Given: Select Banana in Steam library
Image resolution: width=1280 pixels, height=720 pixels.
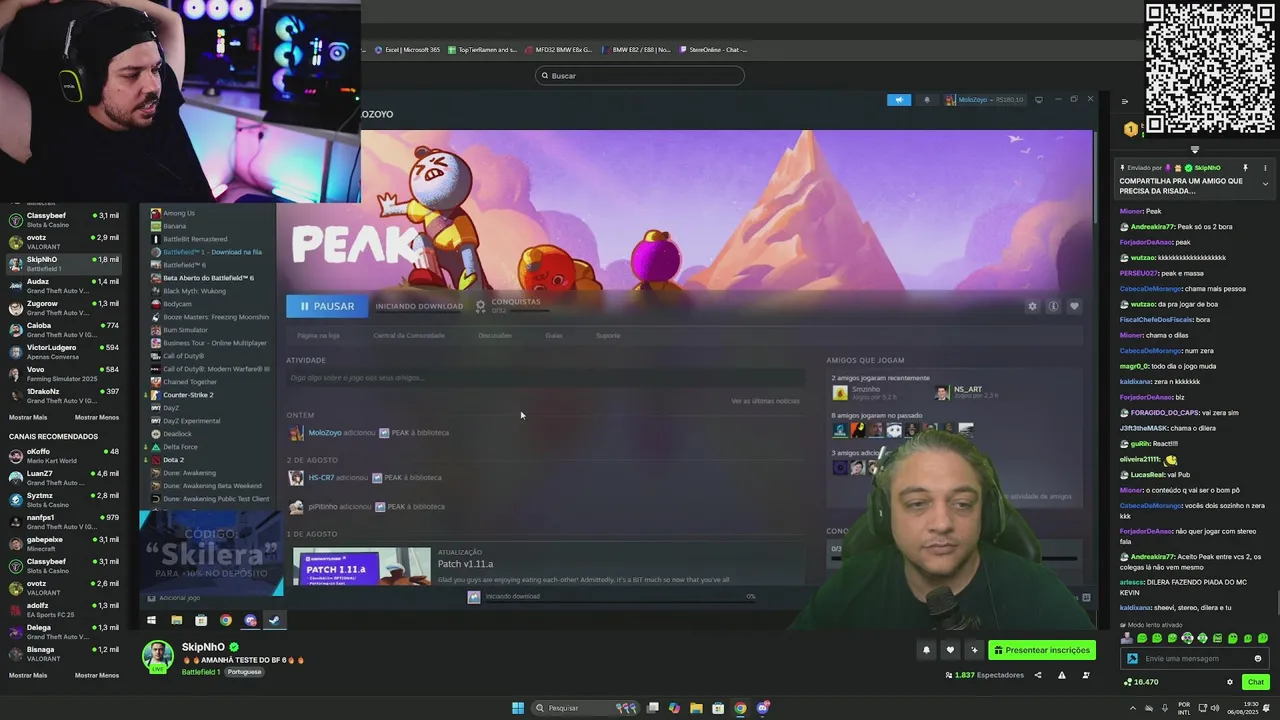Looking at the screenshot, I should (174, 226).
